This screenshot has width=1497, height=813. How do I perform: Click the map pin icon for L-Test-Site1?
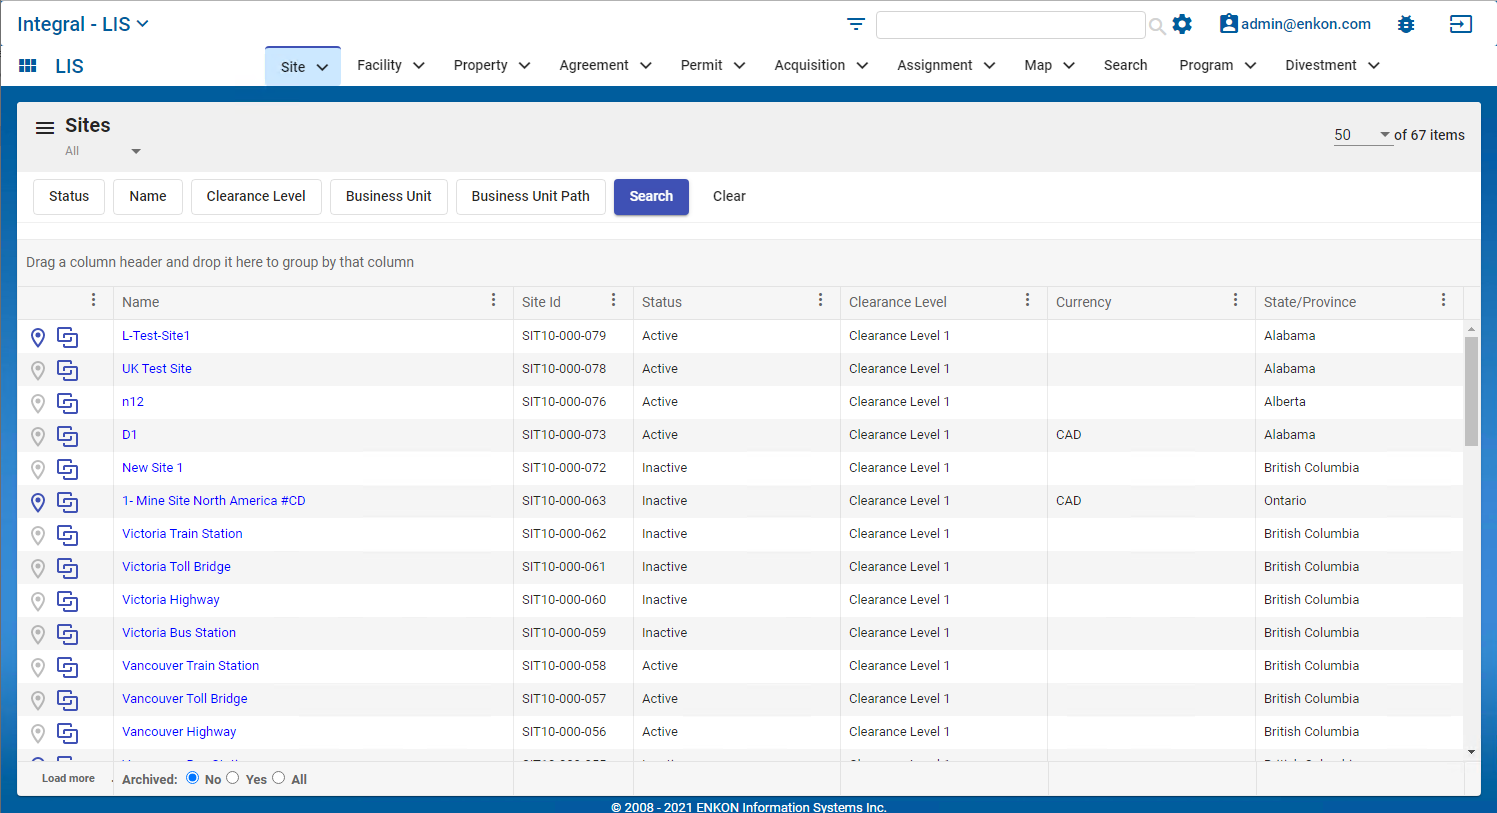pyautogui.click(x=38, y=337)
